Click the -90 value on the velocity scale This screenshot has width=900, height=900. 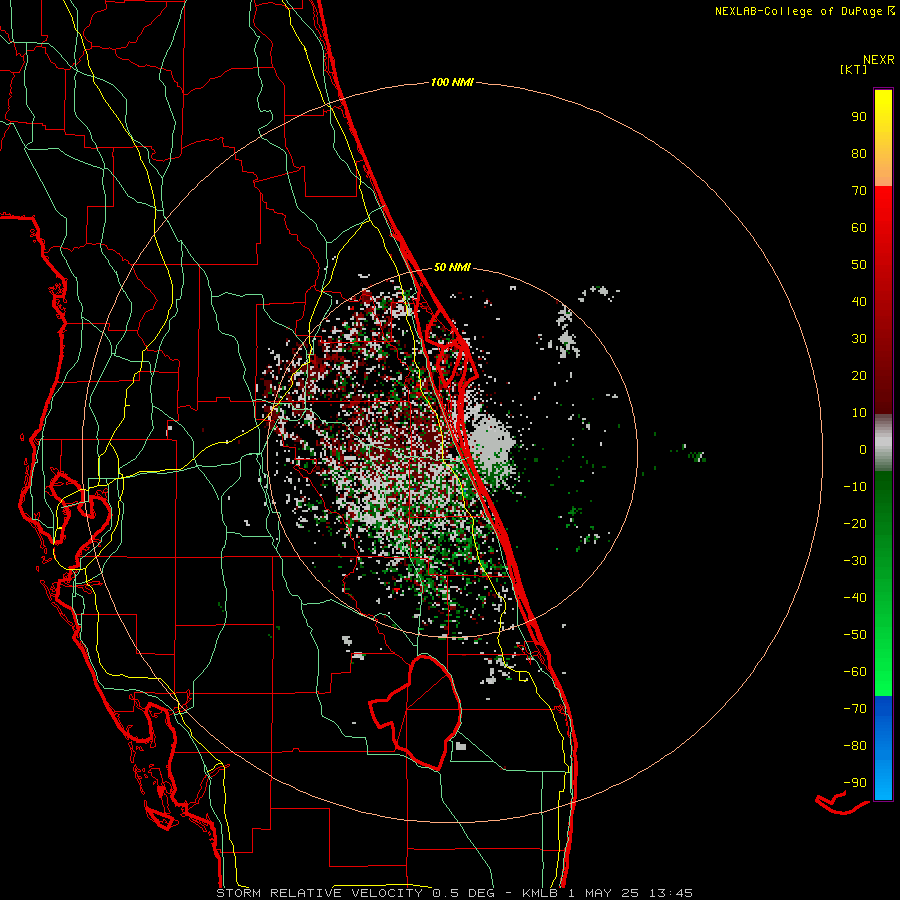tap(855, 783)
